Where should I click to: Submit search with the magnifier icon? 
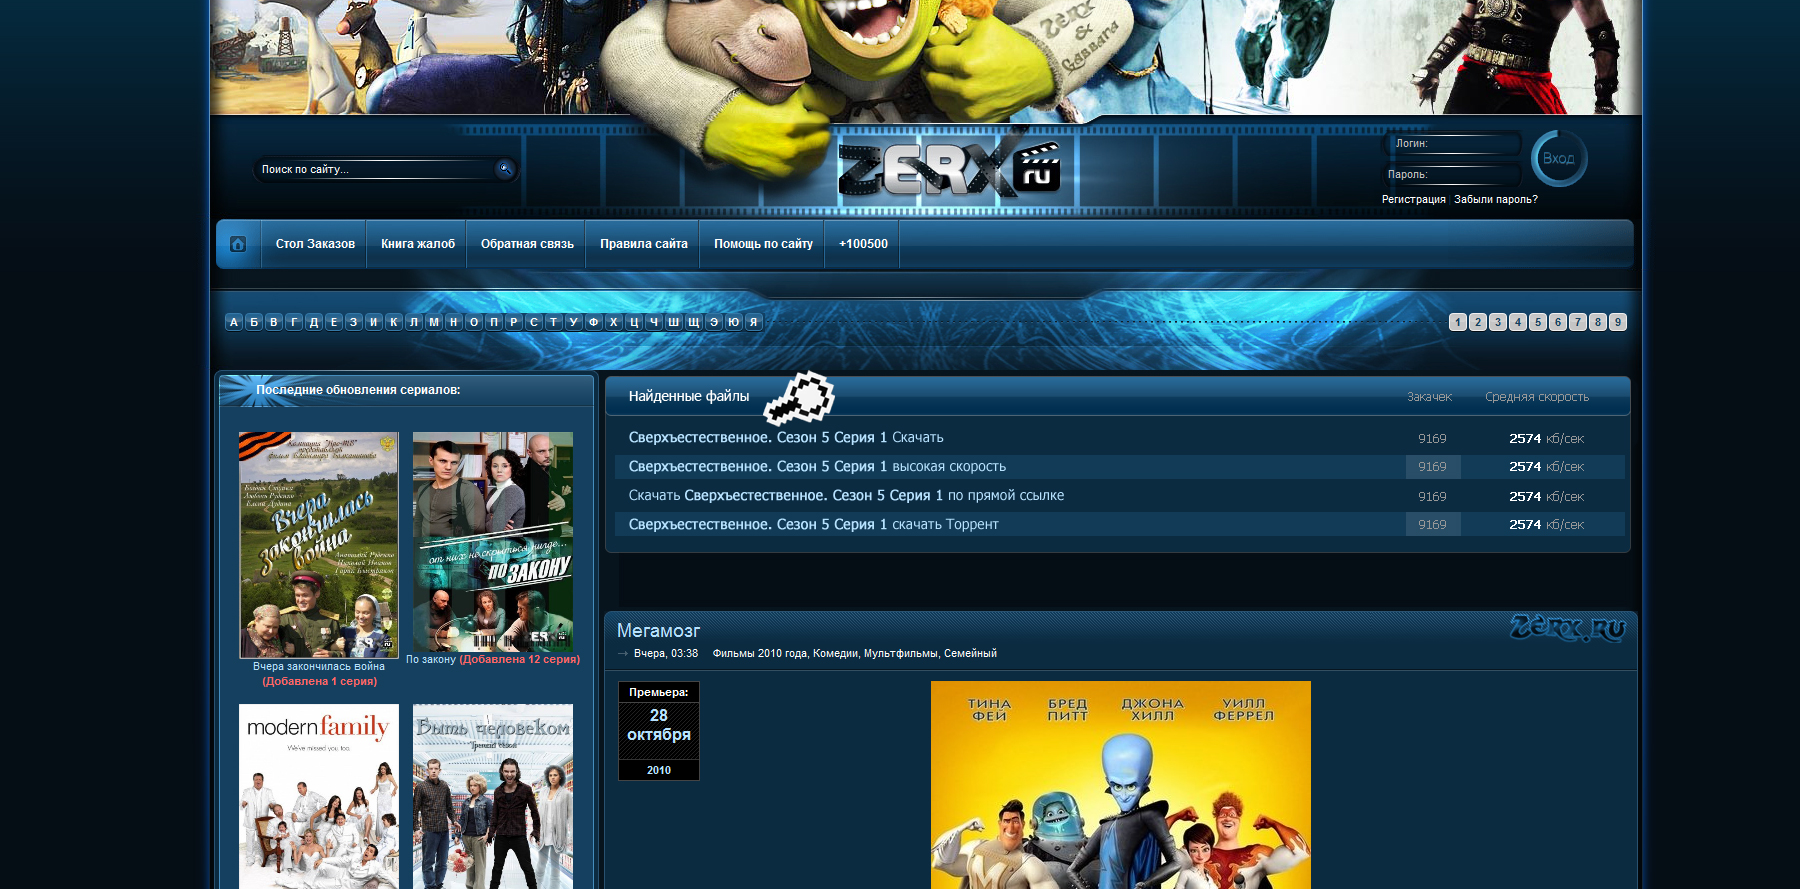point(505,169)
